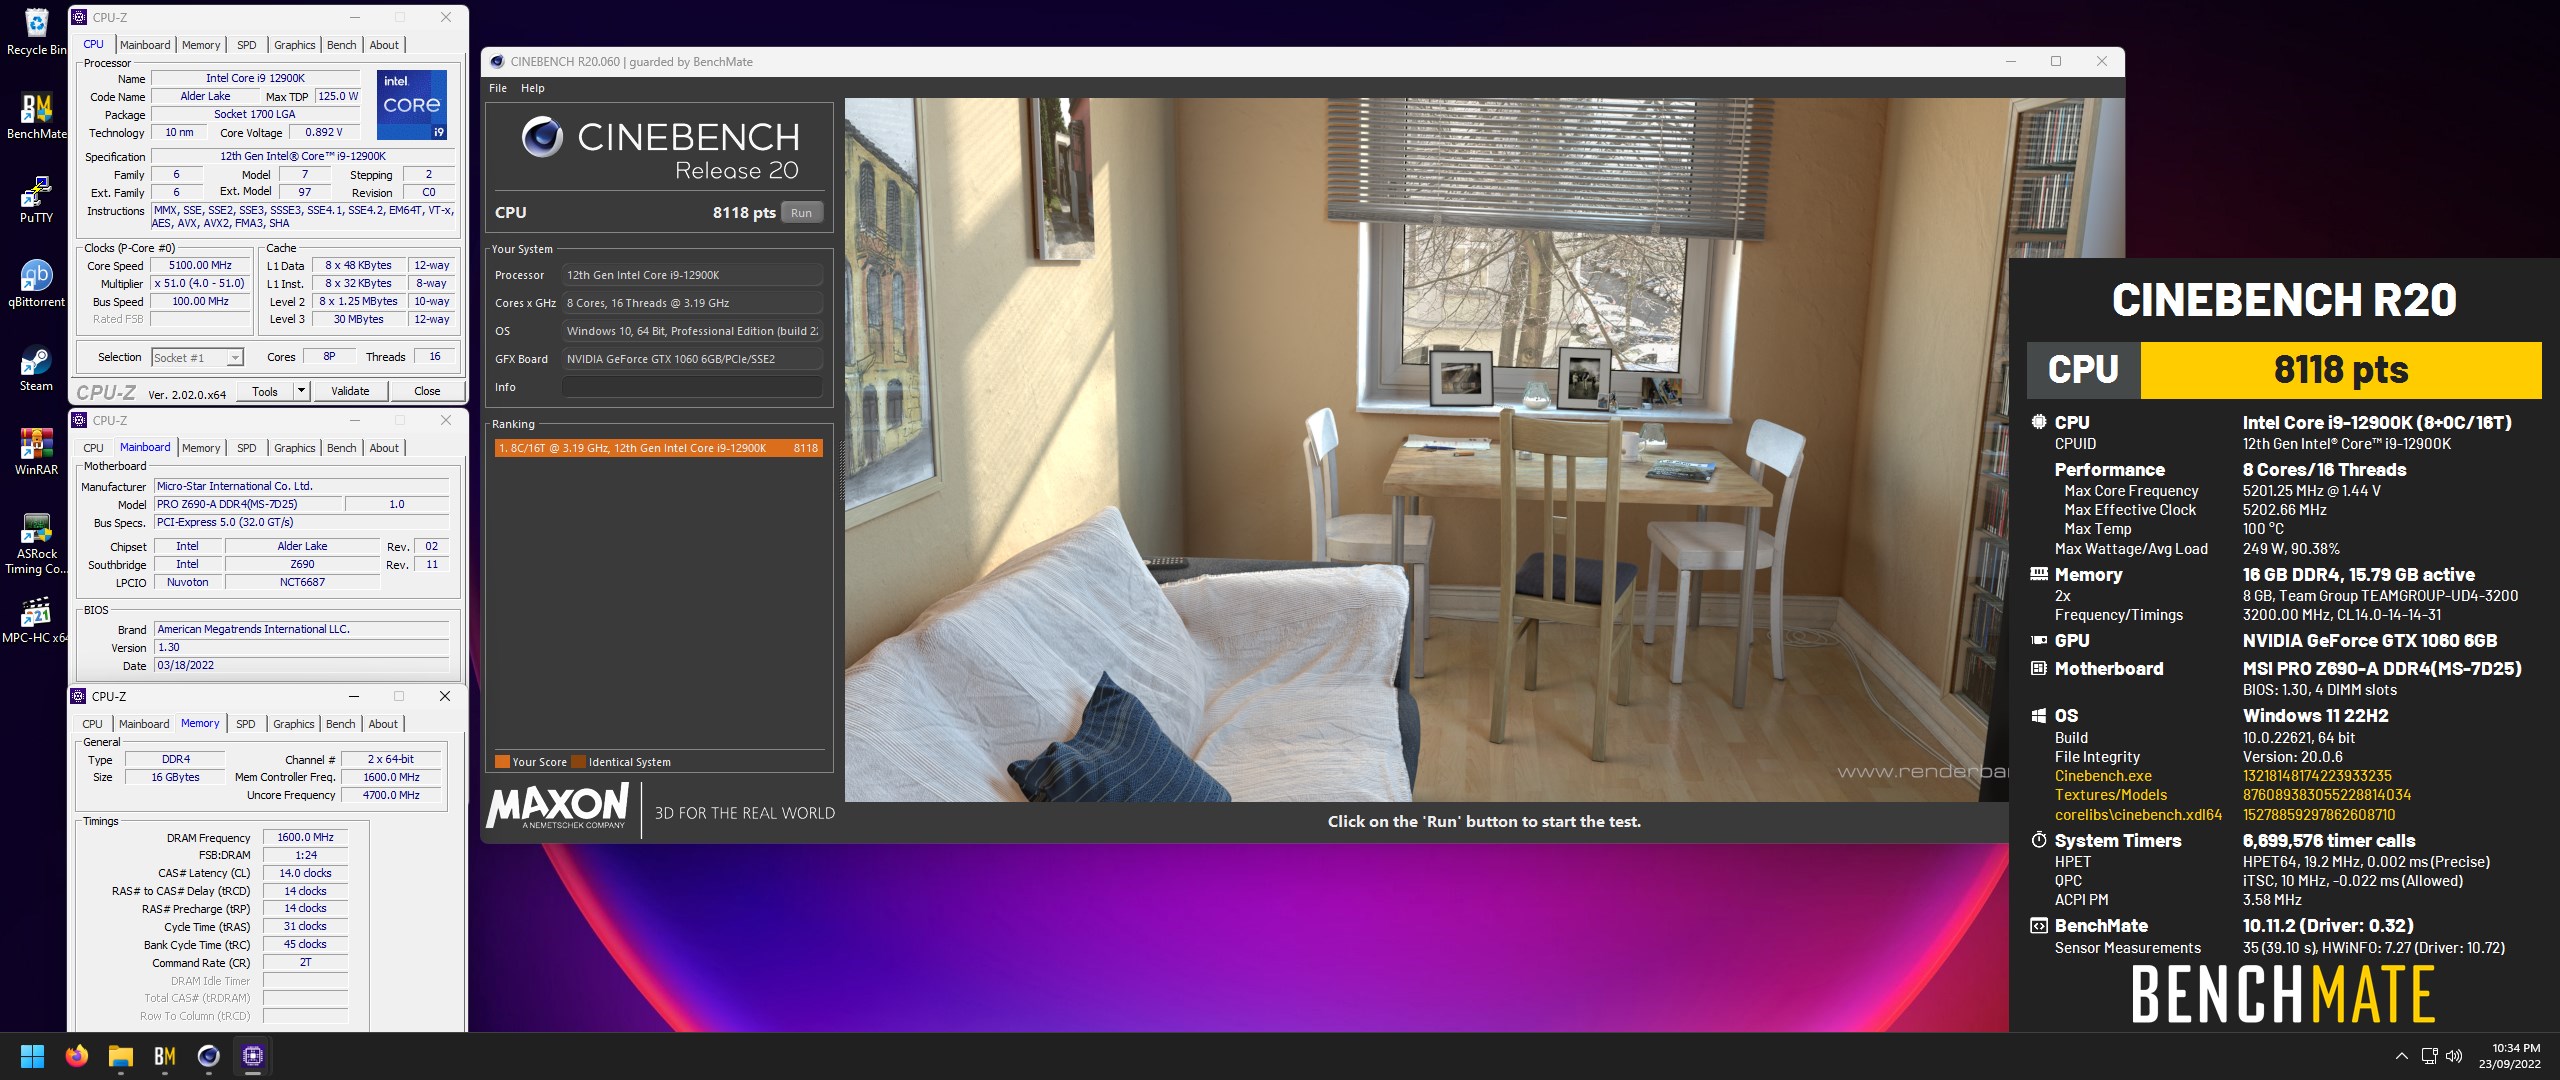
Task: Open the PuTTY desktop icon
Action: pyautogui.click(x=36, y=200)
